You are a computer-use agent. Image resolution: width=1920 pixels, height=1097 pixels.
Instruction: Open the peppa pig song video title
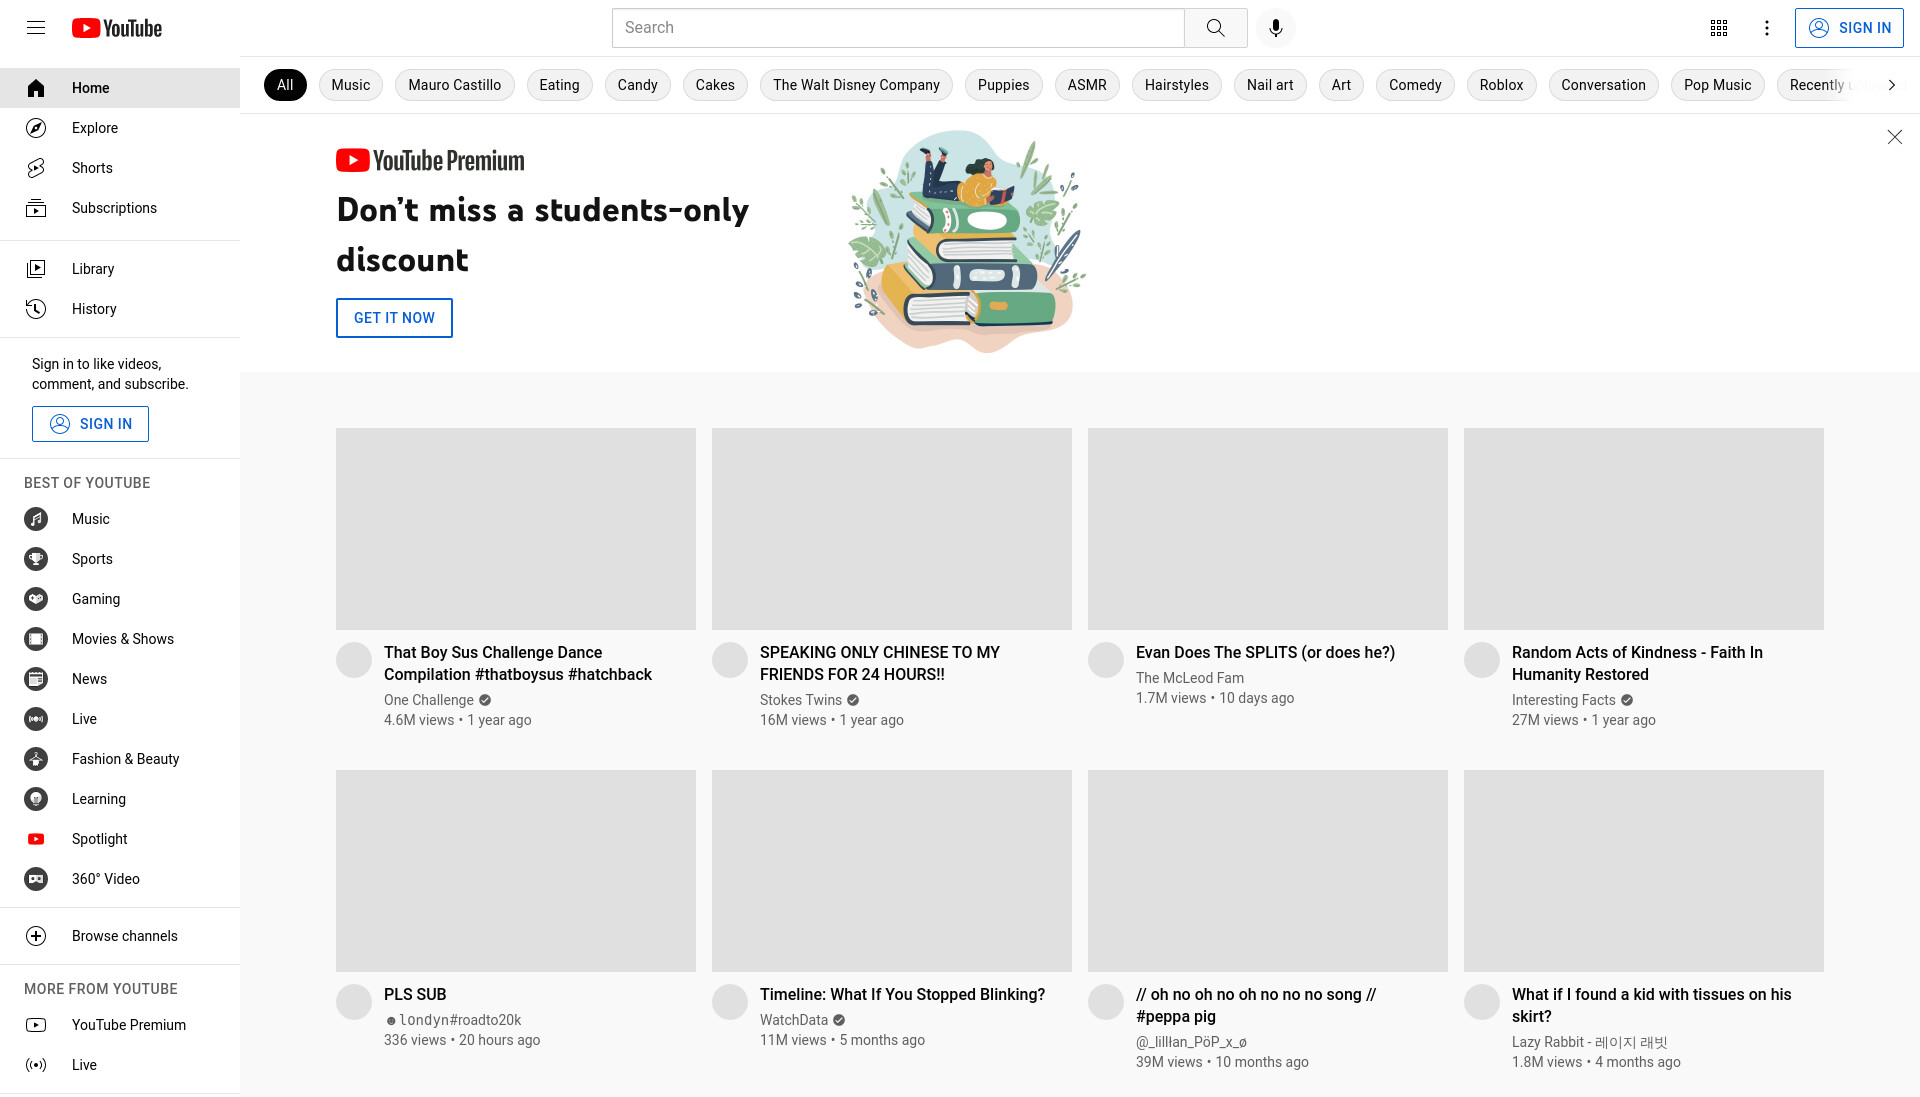(1256, 1005)
